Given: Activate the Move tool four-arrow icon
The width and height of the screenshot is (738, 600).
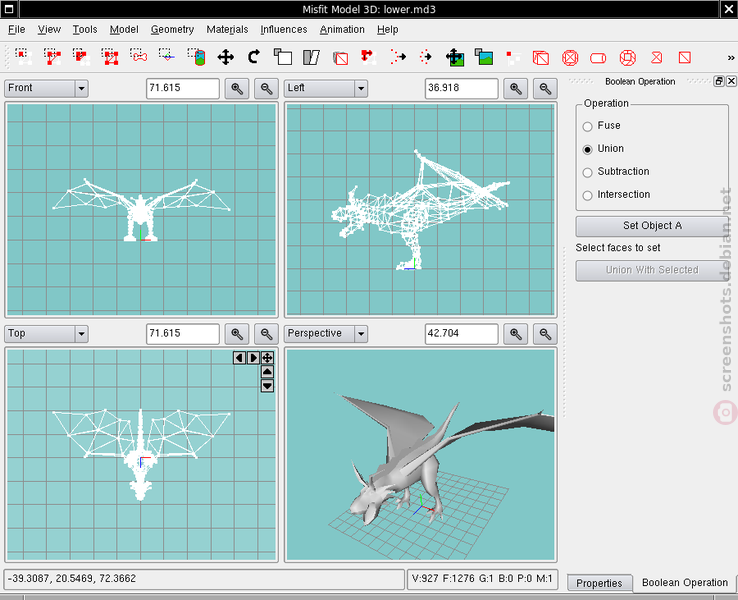Looking at the screenshot, I should [x=225, y=57].
